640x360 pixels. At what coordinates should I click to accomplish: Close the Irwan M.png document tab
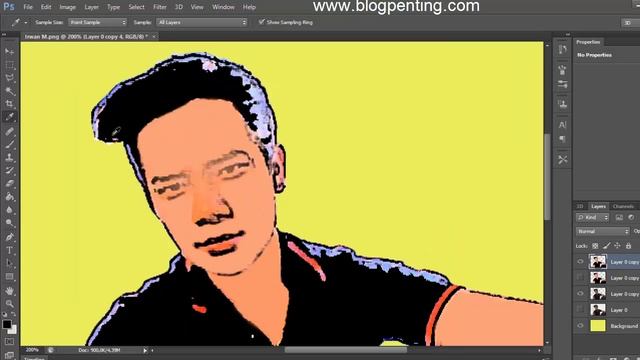(154, 37)
